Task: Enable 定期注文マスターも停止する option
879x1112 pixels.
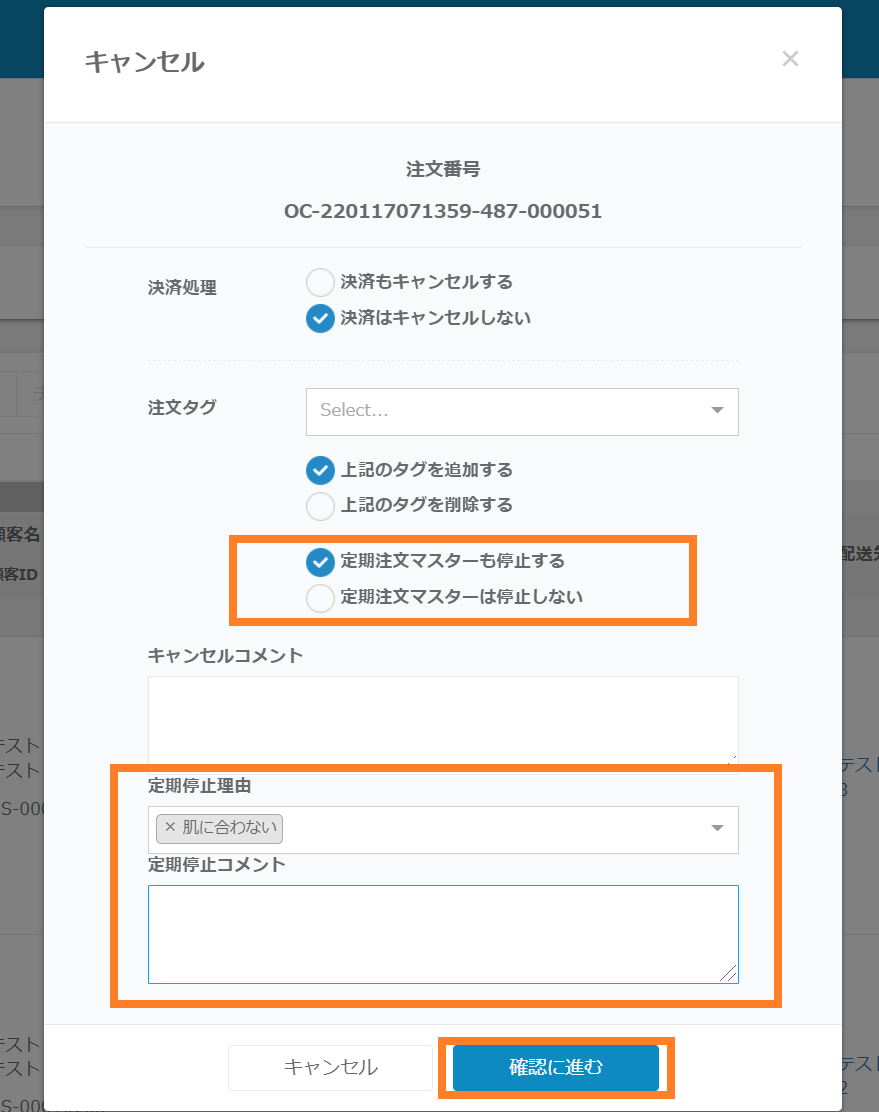Action: 320,561
